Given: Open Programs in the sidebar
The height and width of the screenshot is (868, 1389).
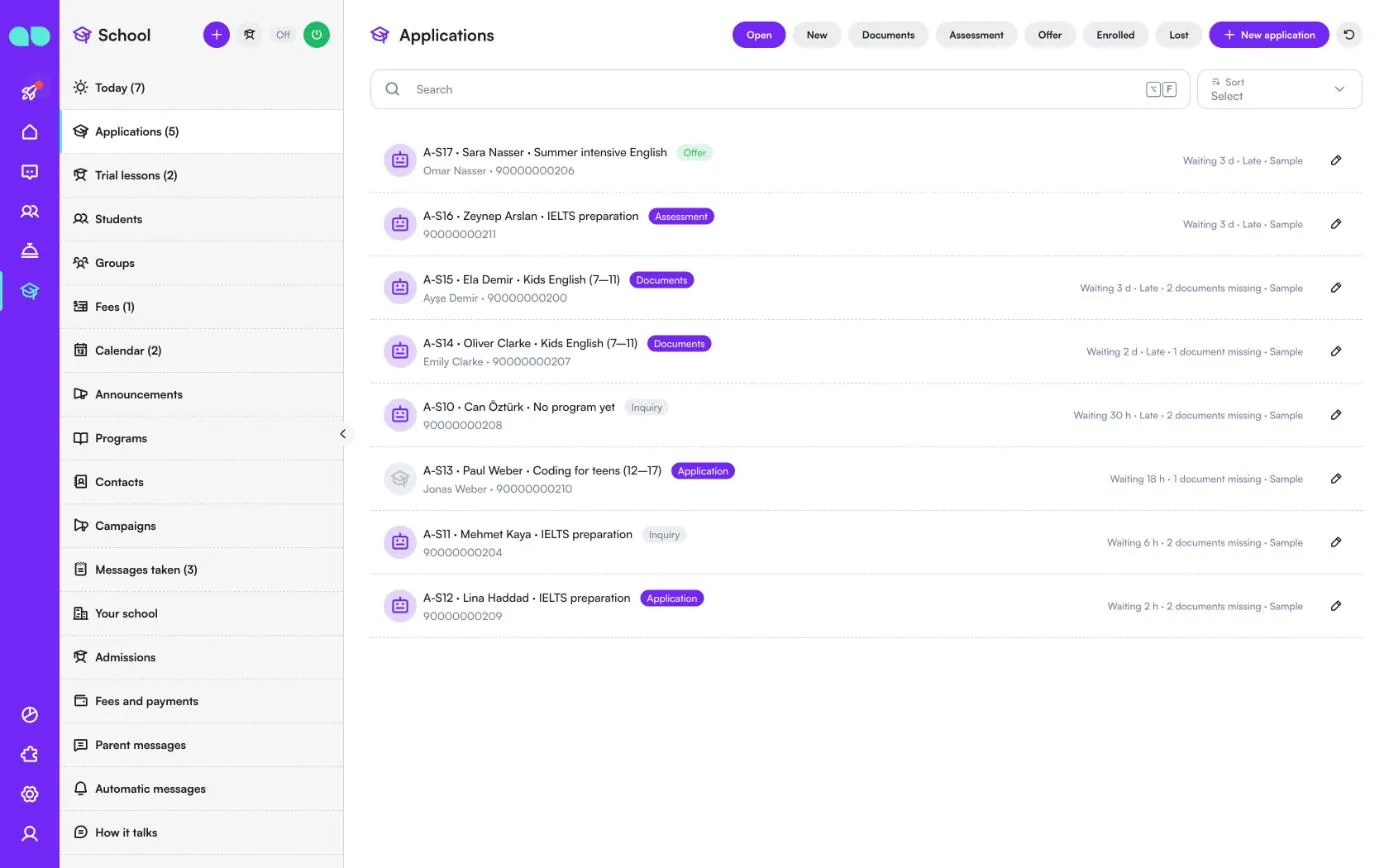Looking at the screenshot, I should coord(202,438).
